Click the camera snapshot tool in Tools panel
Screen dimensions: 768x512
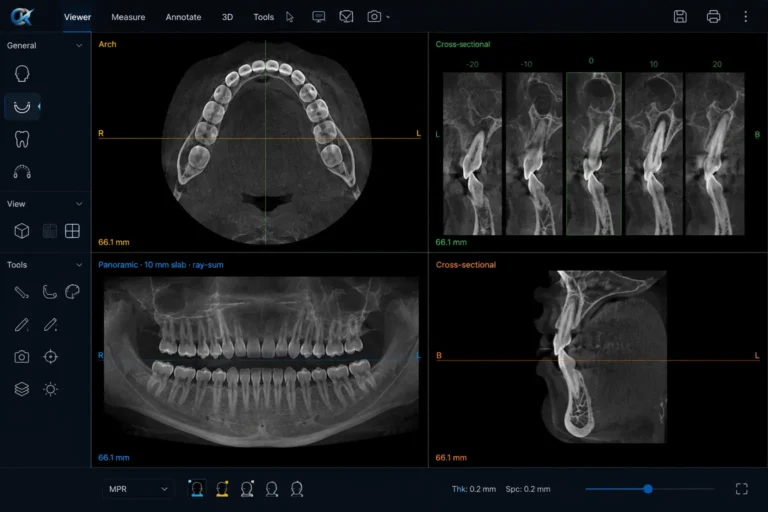pos(22,357)
